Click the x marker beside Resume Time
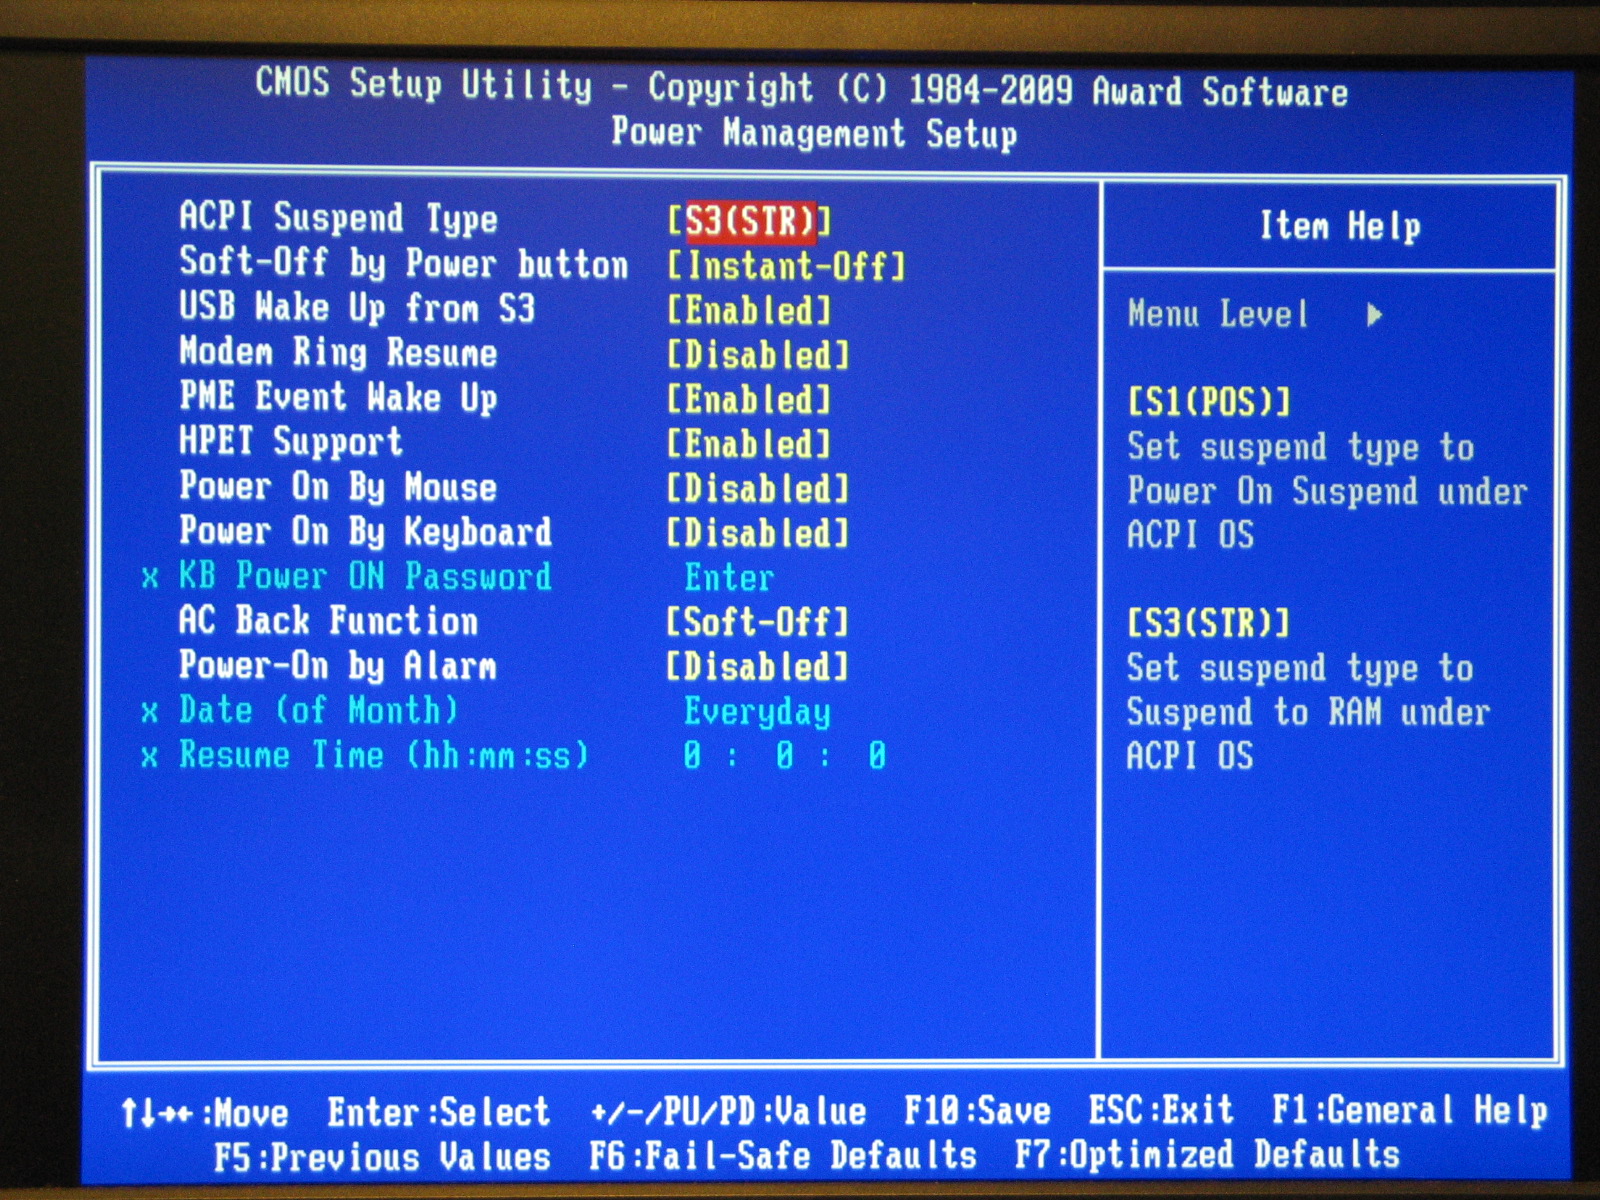 tap(150, 757)
